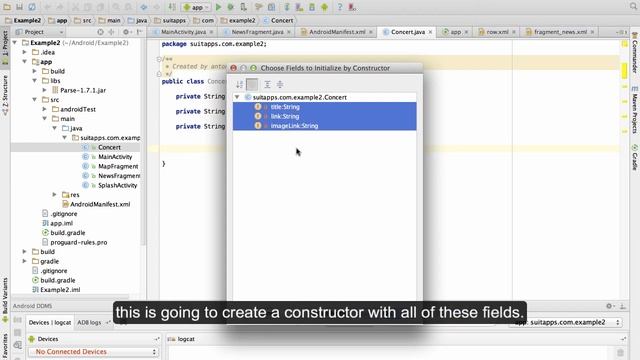Select AndroidManifest.xml in project tree
Image resolution: width=640 pixels, height=360 pixels.
pos(100,204)
